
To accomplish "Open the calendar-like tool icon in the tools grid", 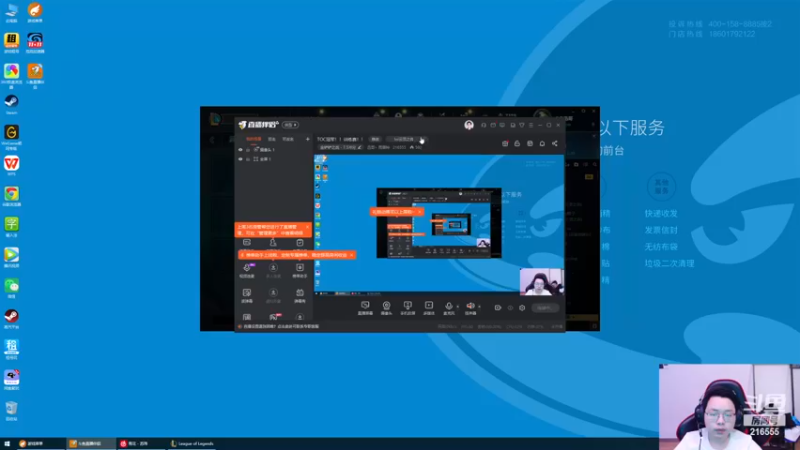I will pos(299,295).
